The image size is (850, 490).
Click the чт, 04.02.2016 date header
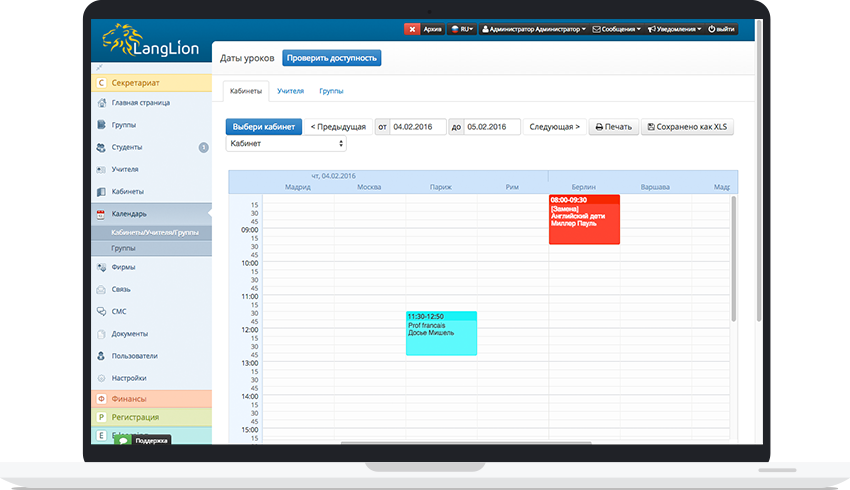tap(333, 176)
